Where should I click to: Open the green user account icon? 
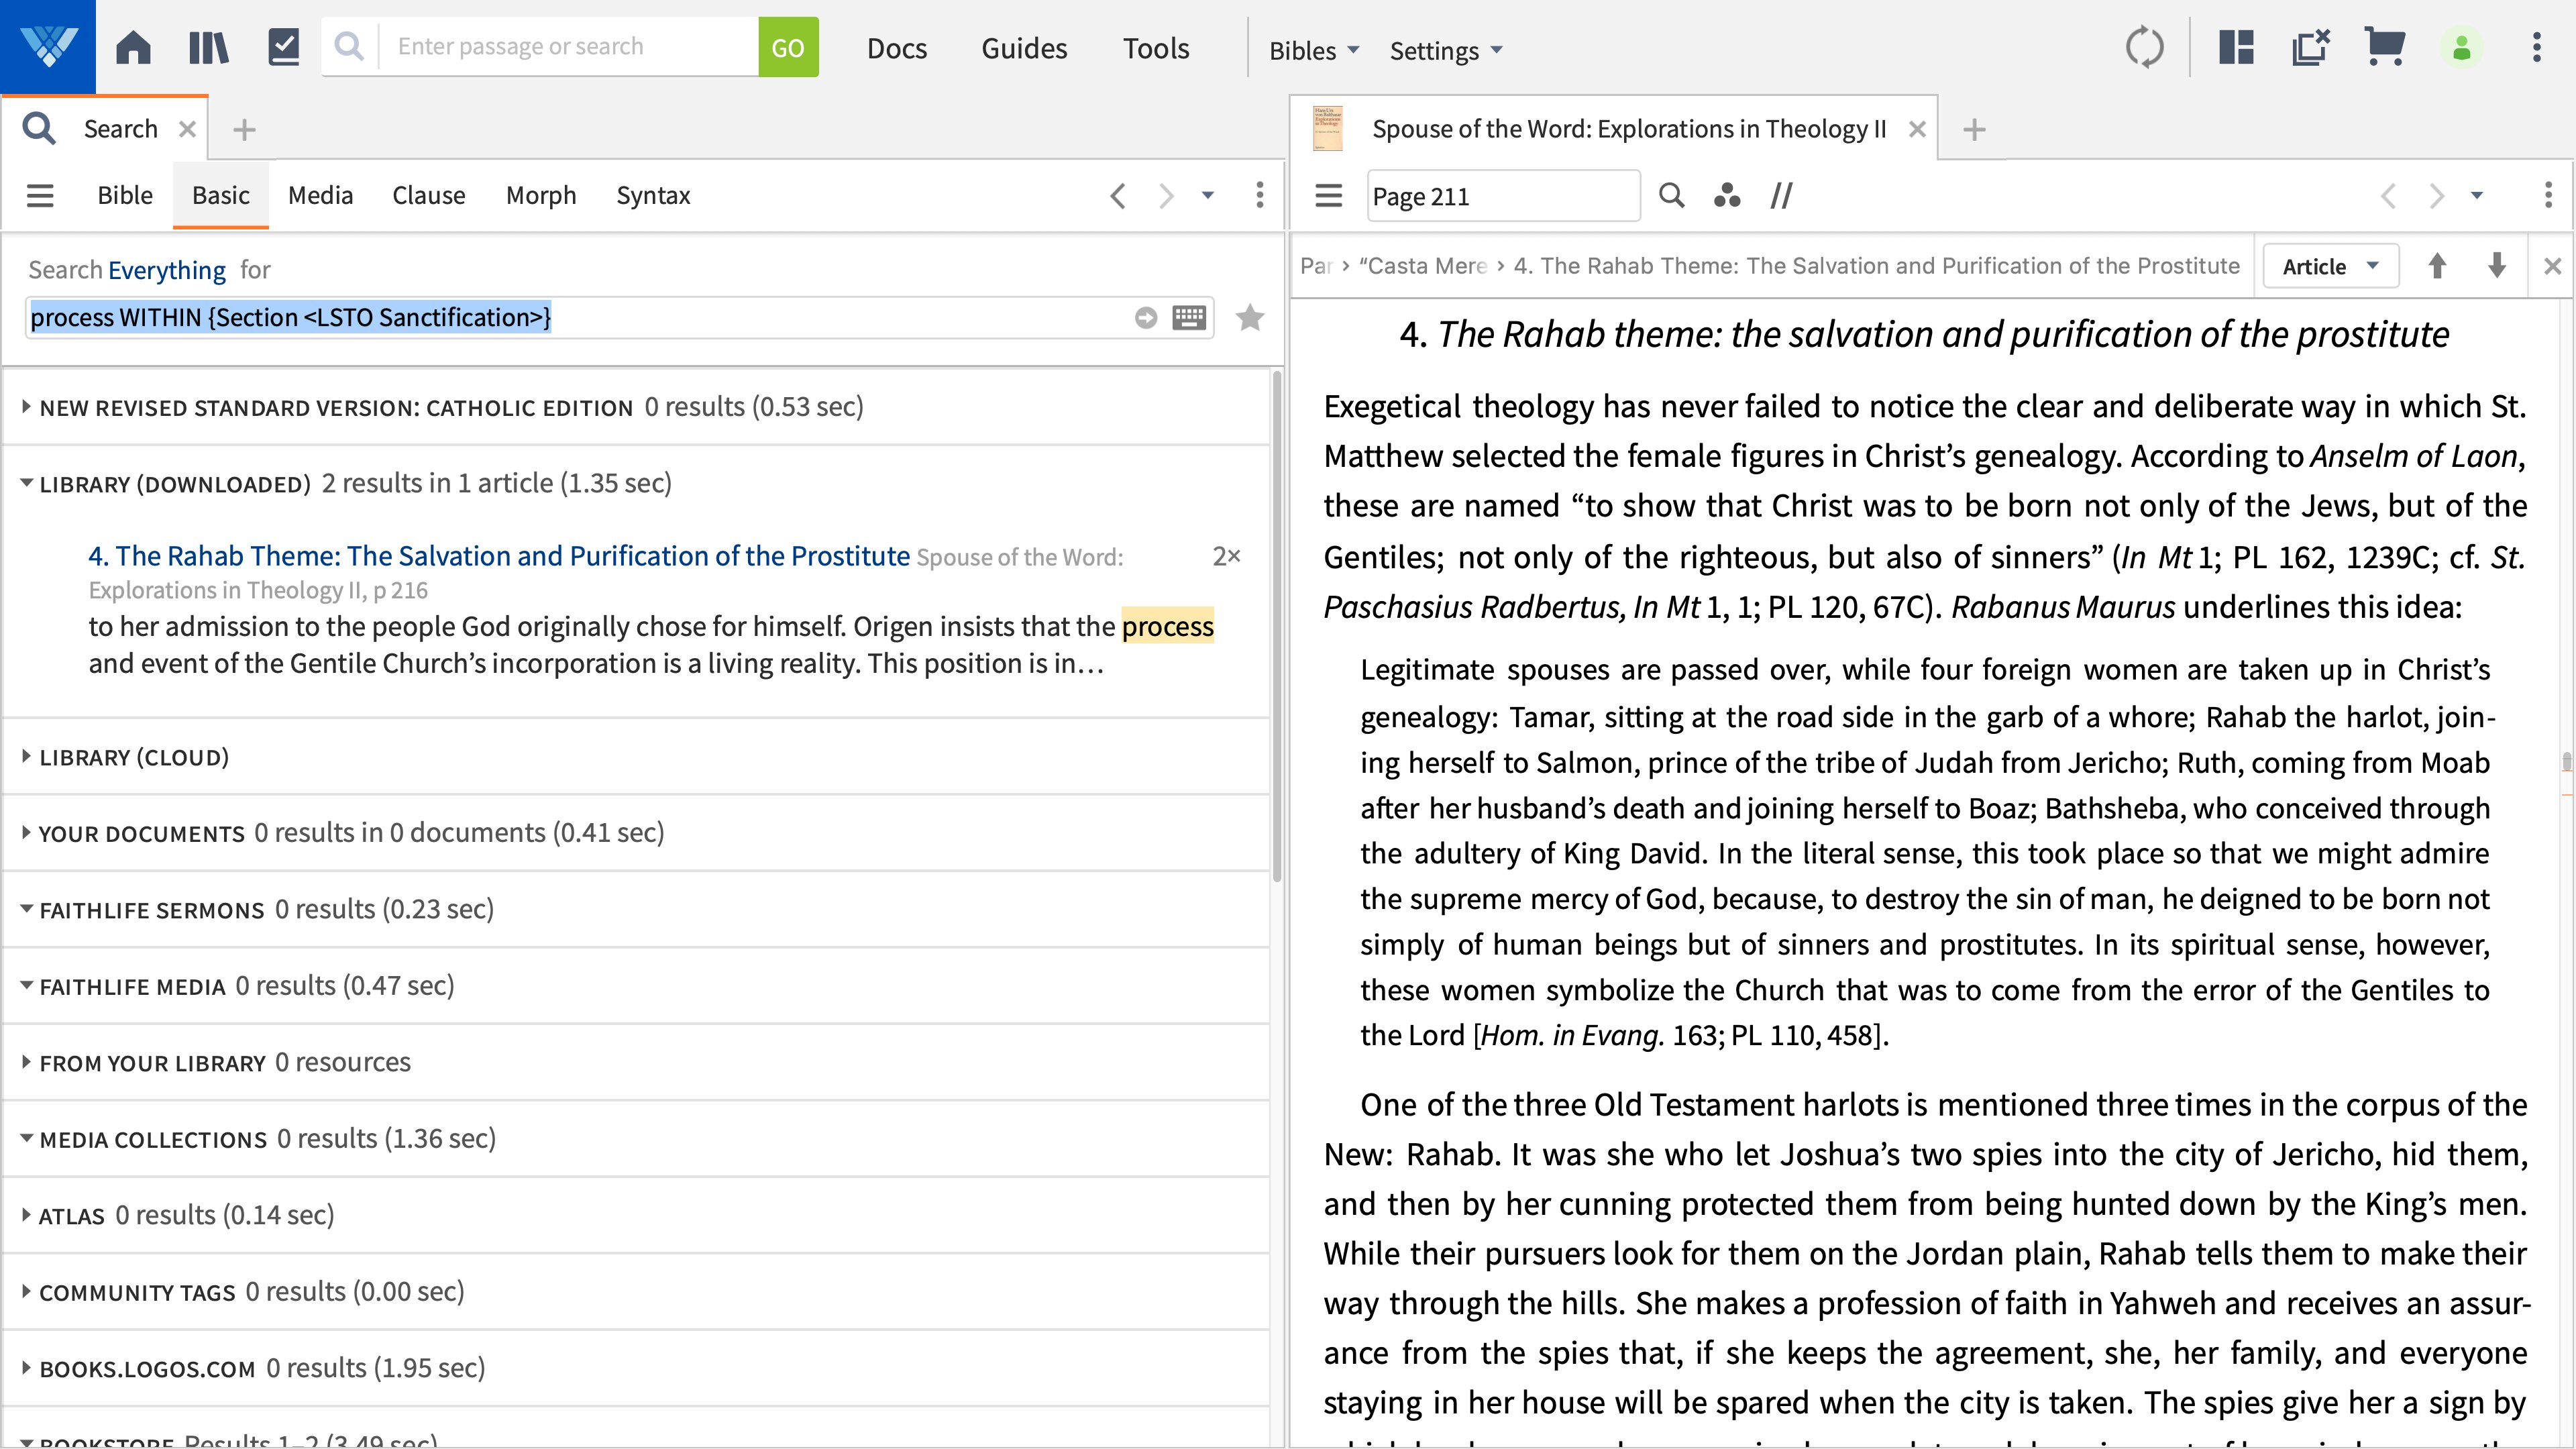click(x=2462, y=47)
